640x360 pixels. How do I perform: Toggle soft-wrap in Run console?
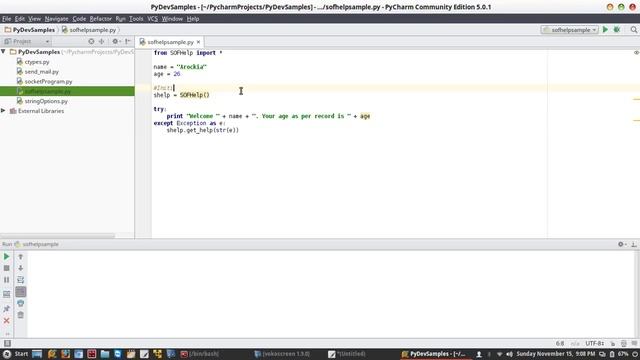click(20, 280)
